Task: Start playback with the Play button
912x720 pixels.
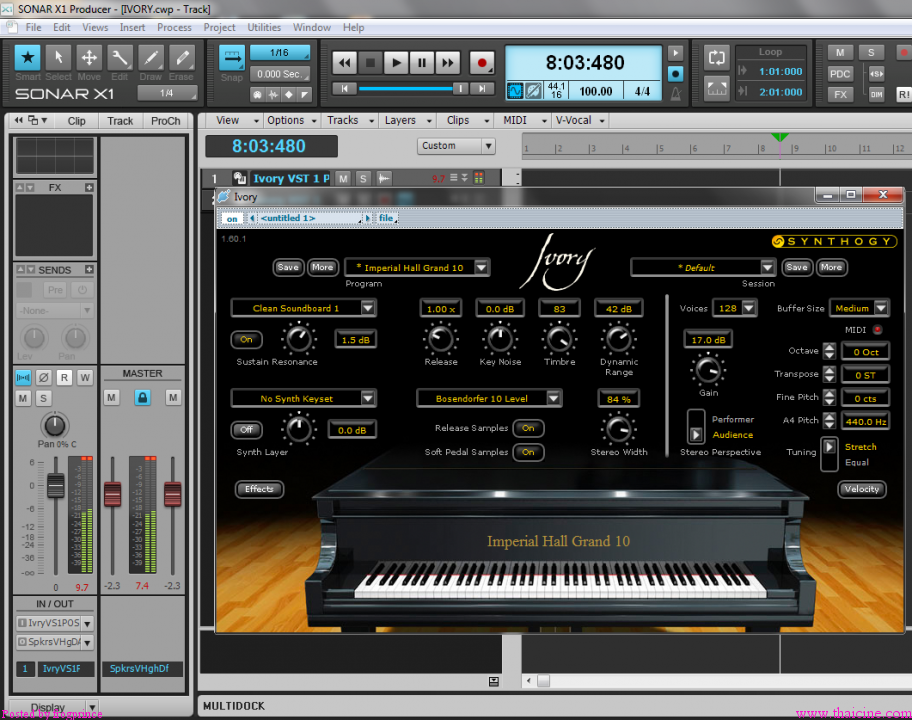Action: point(396,62)
